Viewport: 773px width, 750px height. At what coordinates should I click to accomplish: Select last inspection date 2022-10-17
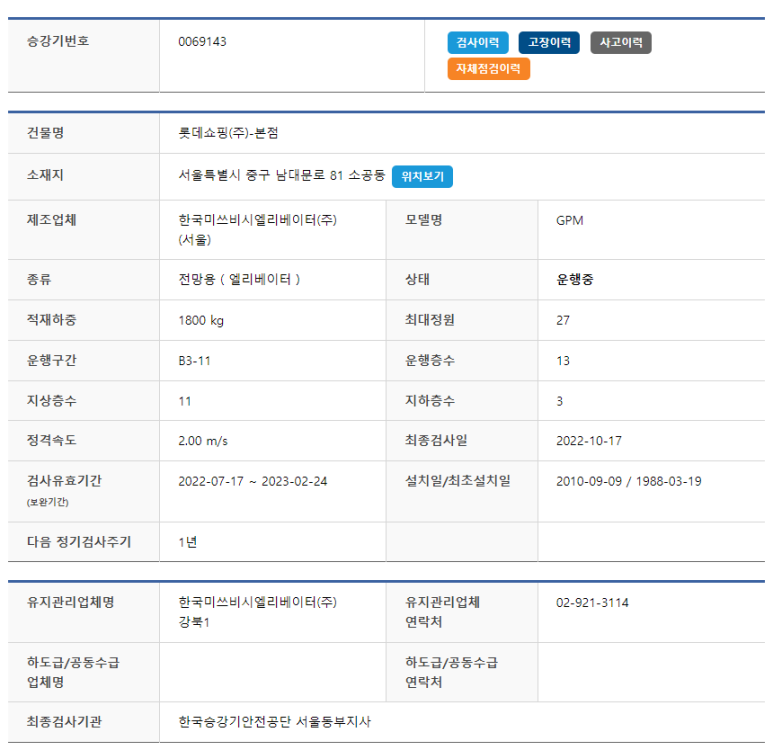(589, 441)
